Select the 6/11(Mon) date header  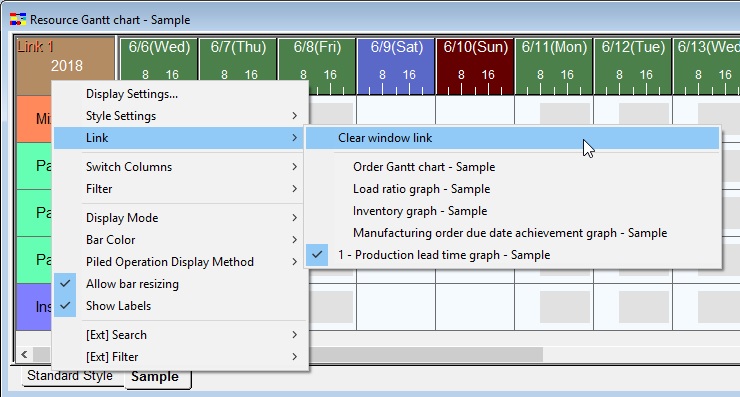pyautogui.click(x=554, y=66)
